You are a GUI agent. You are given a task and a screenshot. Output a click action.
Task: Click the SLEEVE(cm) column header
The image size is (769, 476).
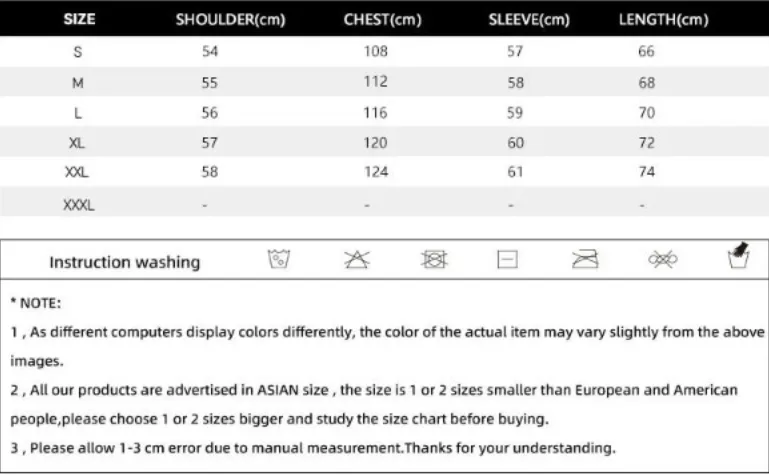point(529,20)
